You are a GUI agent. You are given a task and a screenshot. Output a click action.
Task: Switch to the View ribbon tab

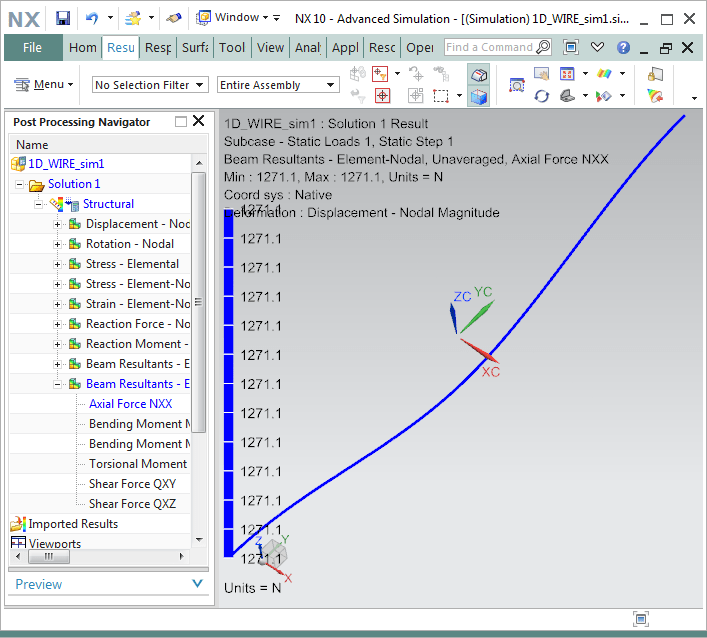tap(270, 47)
